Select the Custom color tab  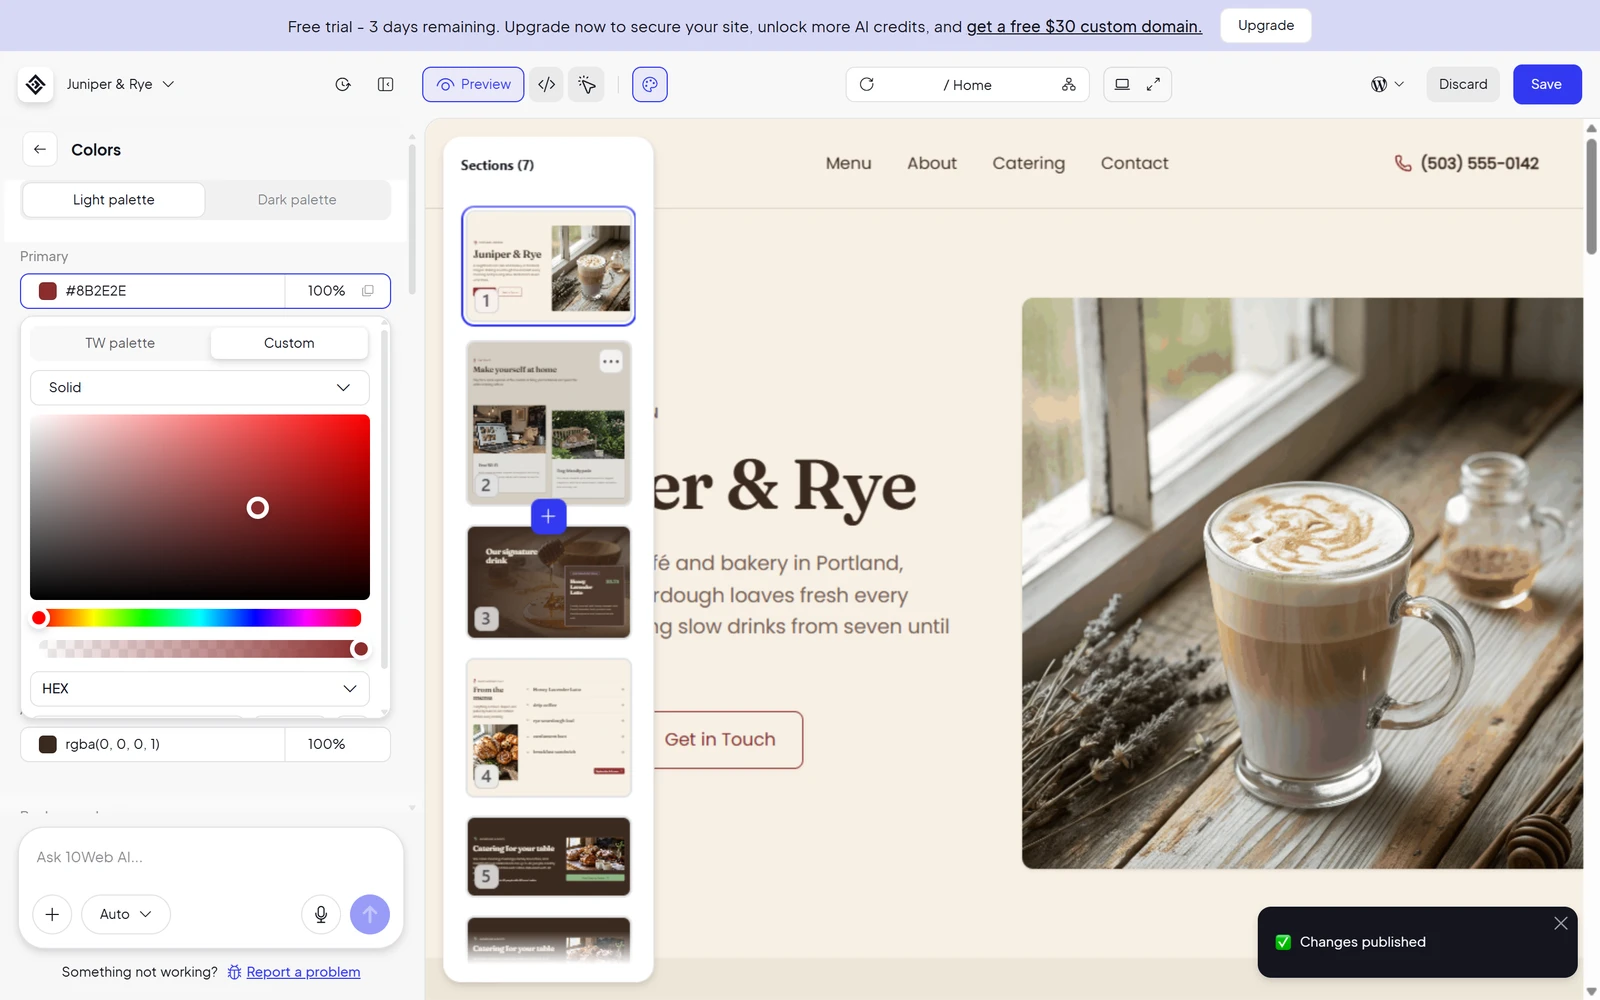coord(289,343)
